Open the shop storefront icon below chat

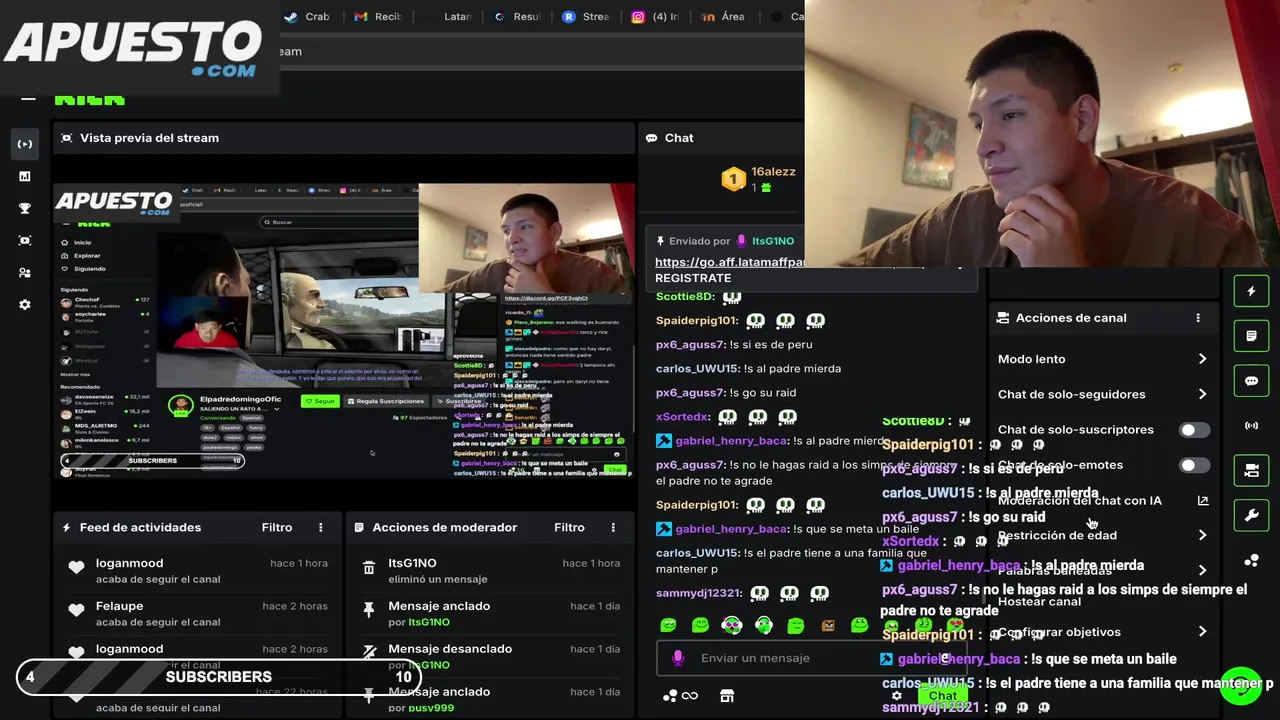pyautogui.click(x=727, y=696)
